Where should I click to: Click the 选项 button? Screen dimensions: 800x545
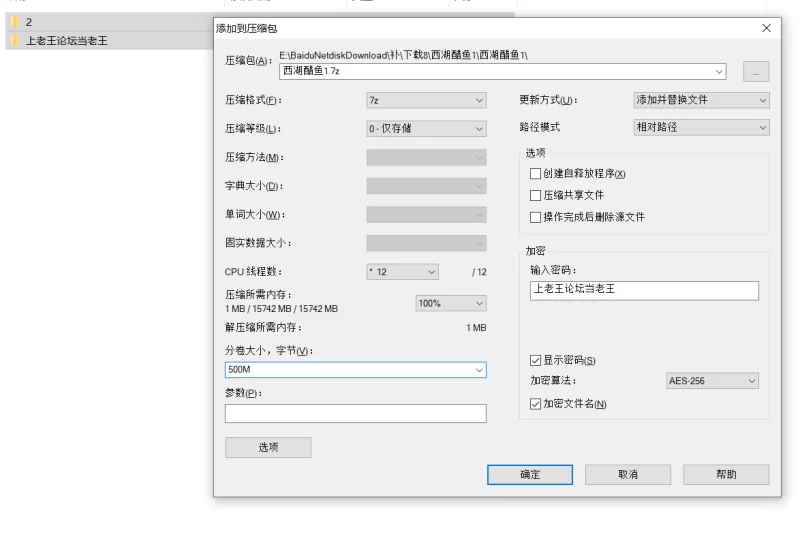[268, 448]
